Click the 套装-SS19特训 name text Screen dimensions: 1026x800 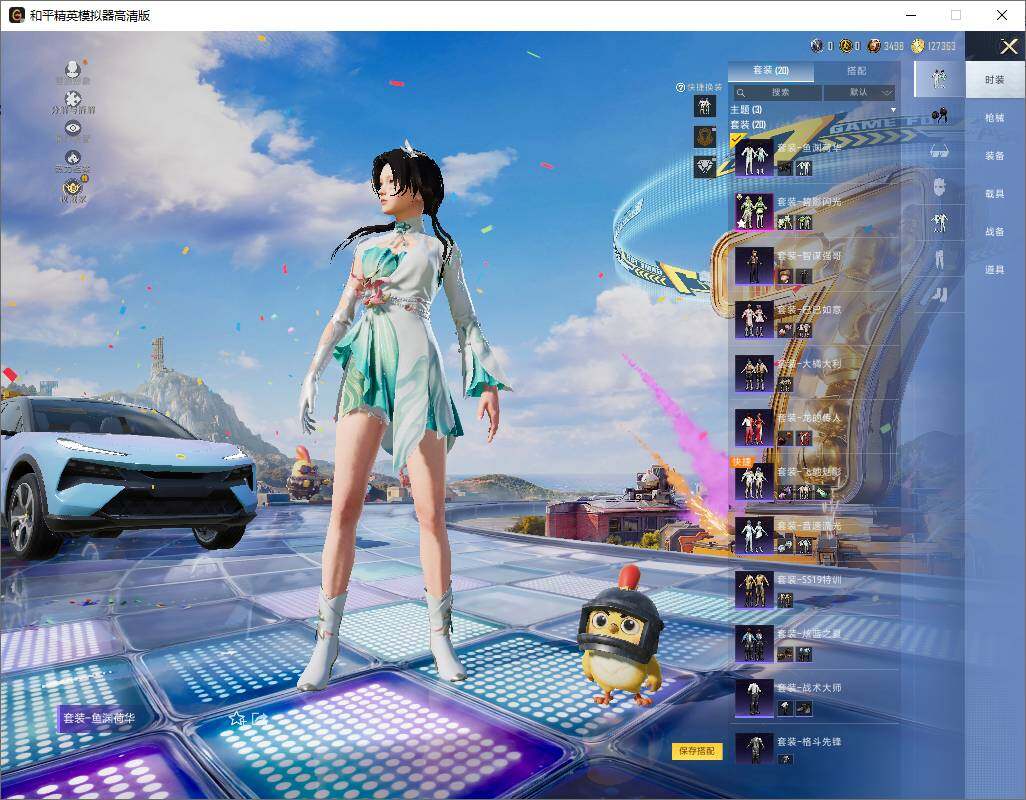(x=809, y=580)
